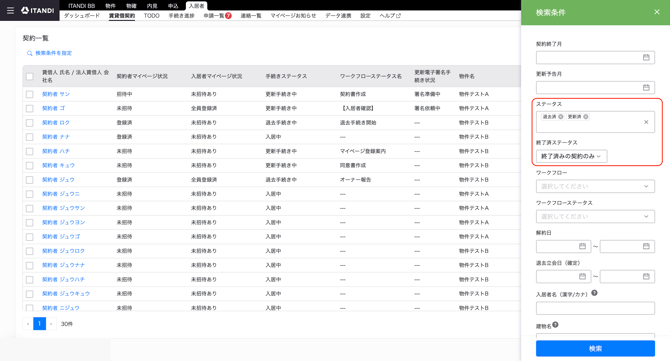Open the 検索条件を指定 search link
The image size is (670, 361).
[50, 53]
